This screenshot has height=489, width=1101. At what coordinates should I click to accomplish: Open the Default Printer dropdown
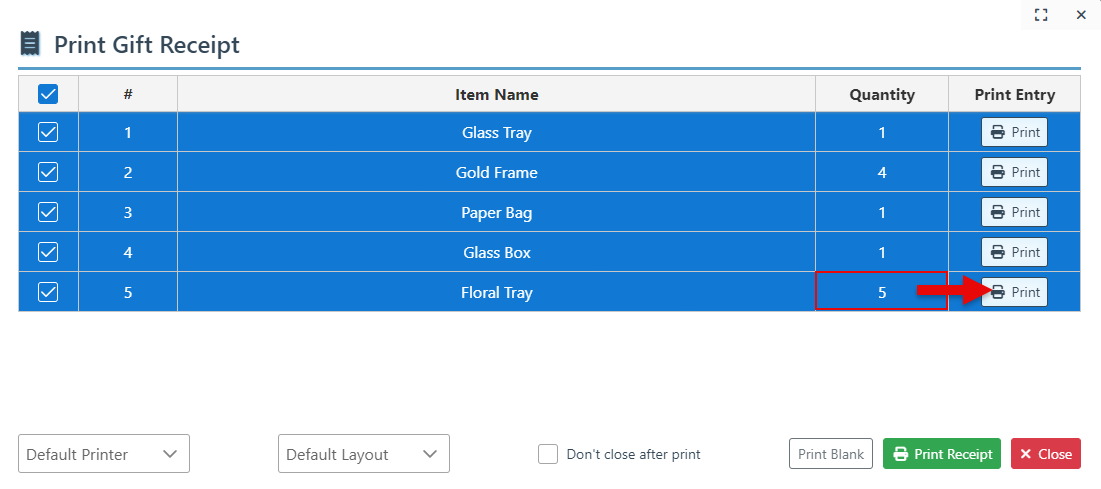104,454
